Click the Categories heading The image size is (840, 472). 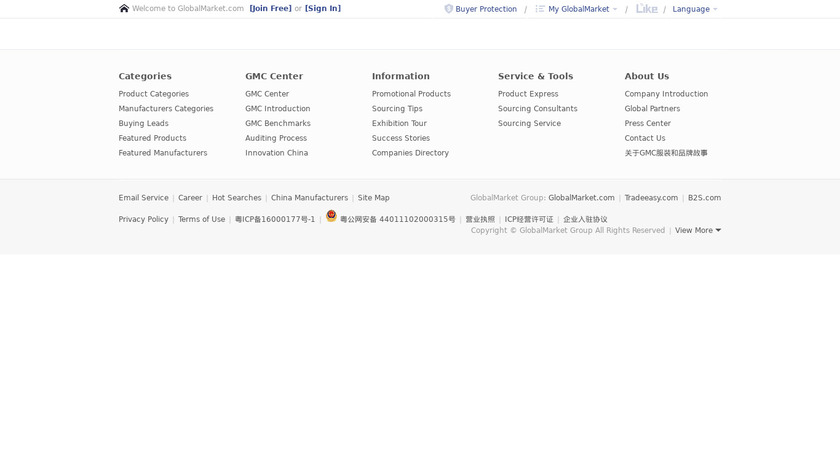tap(145, 76)
